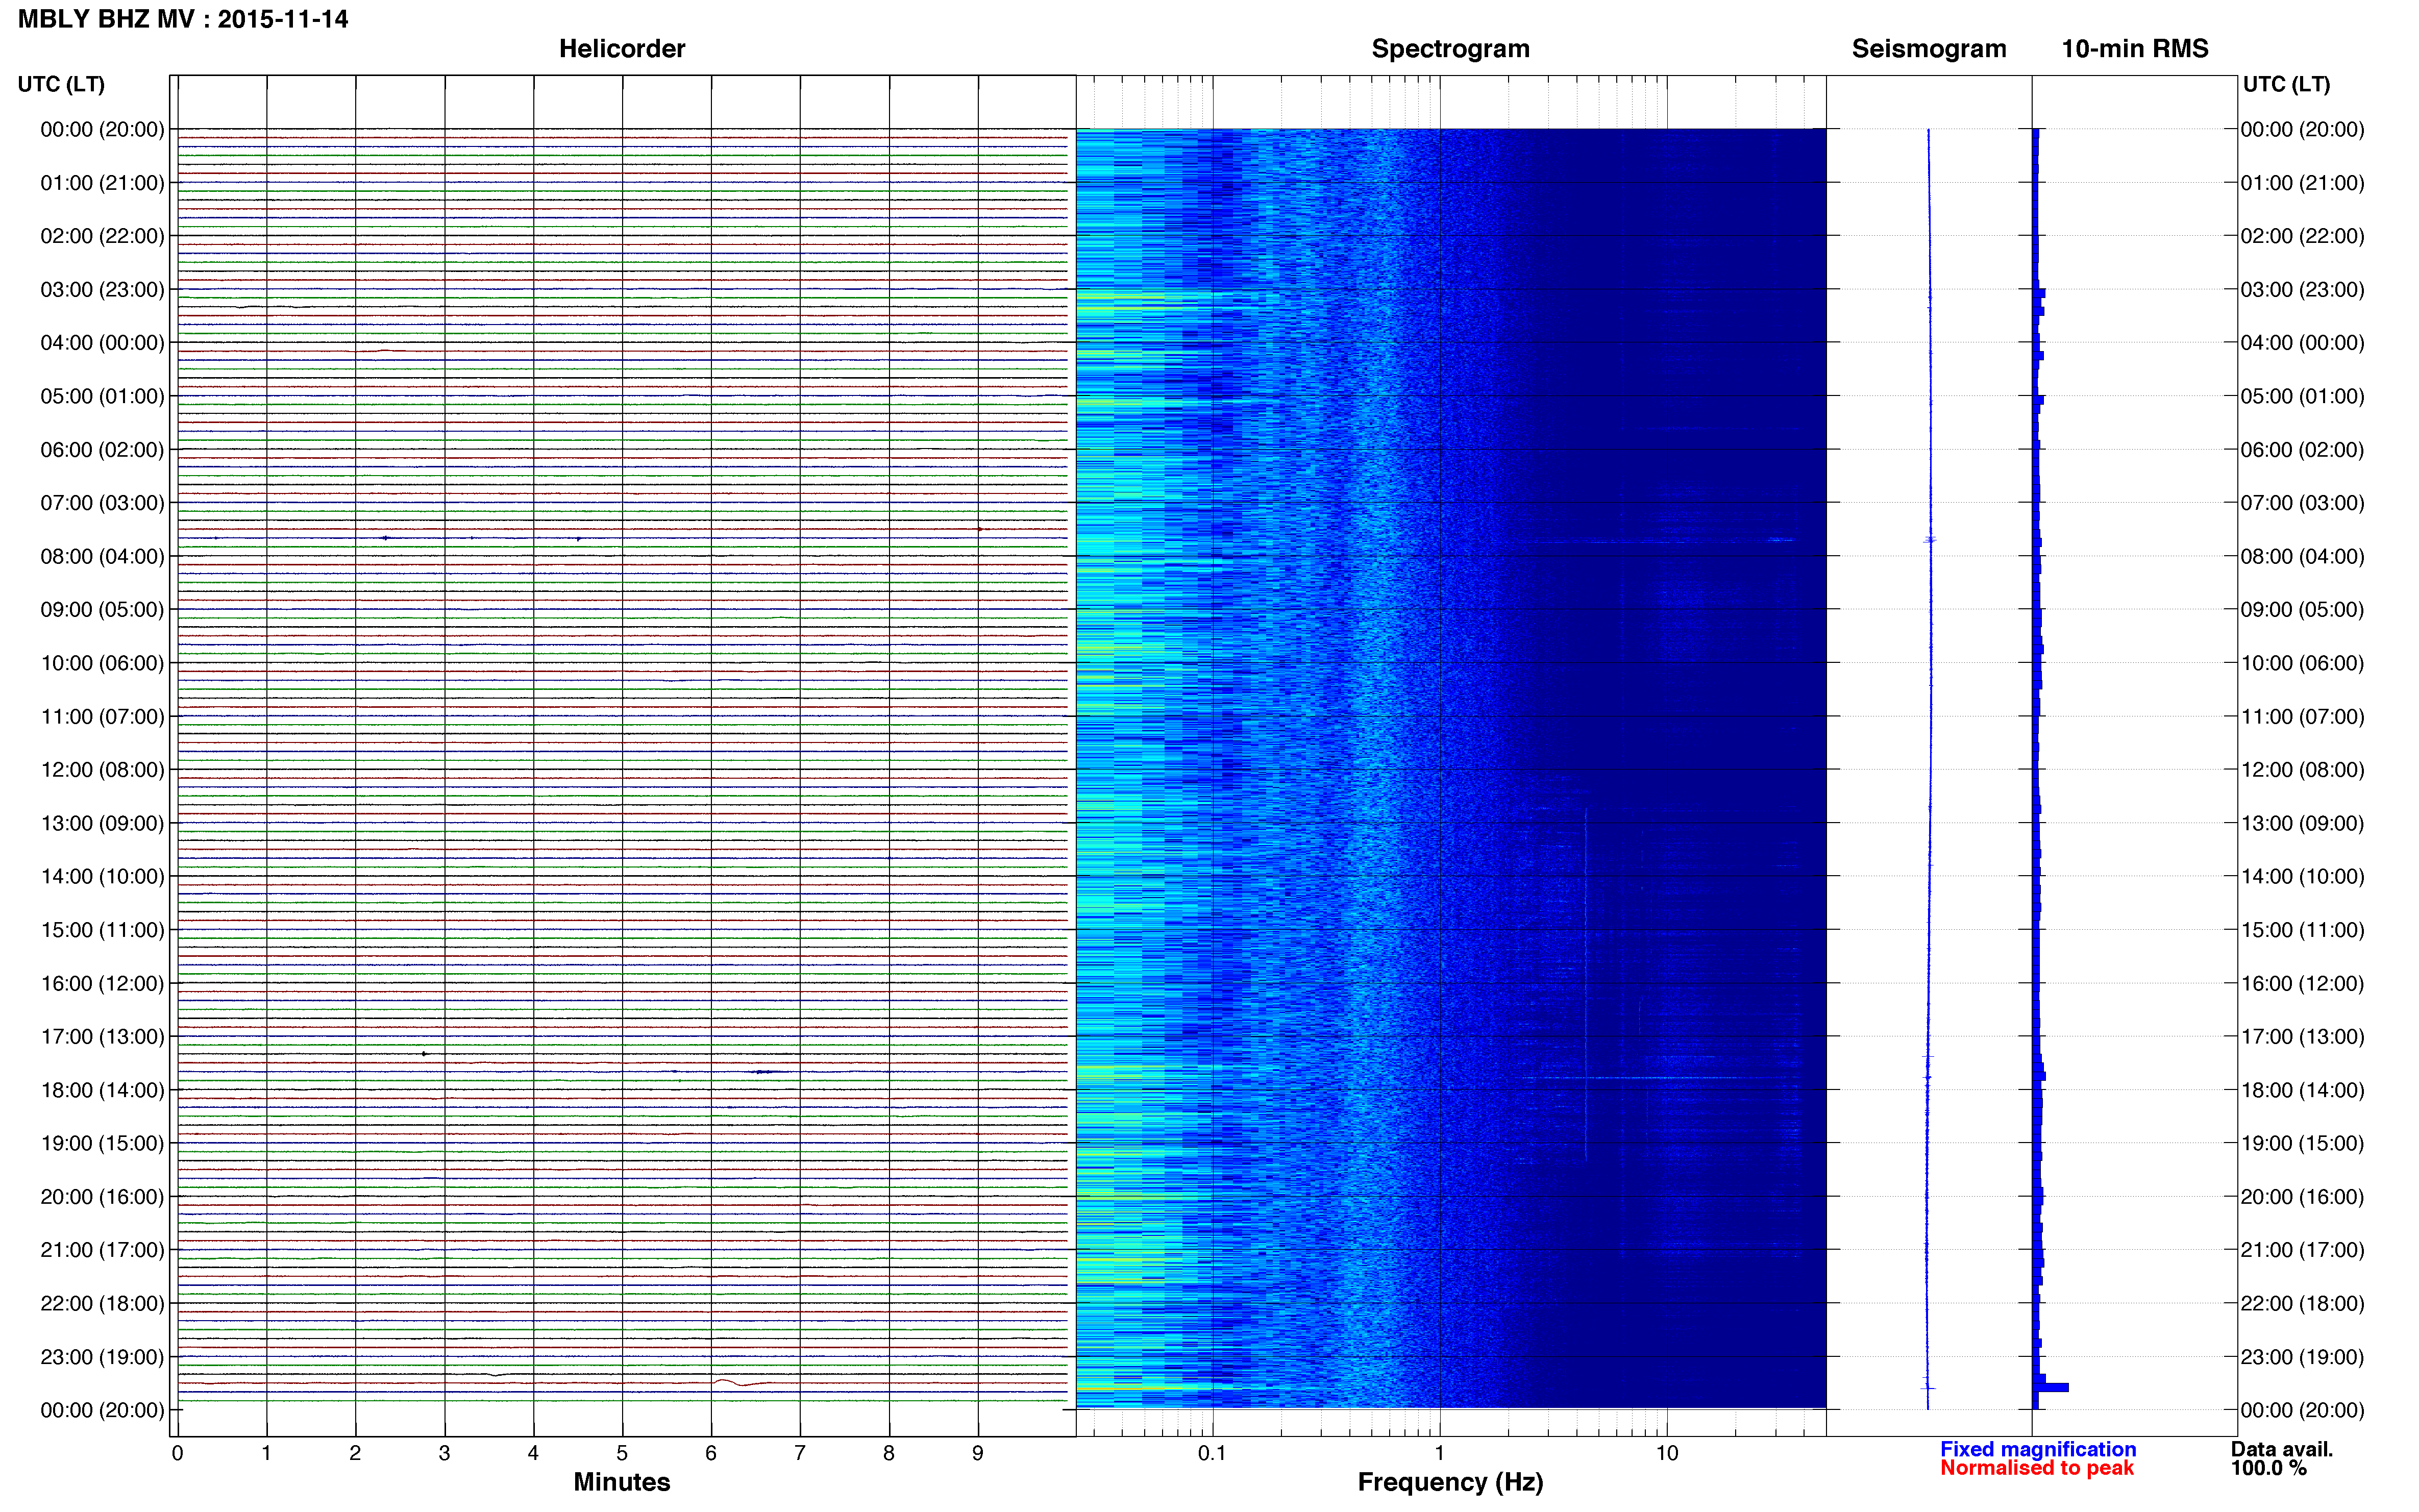This screenshot has height=1512, width=2419.
Task: Click 01:00 (21:00) on the Helicorder time axis
Action: [102, 183]
